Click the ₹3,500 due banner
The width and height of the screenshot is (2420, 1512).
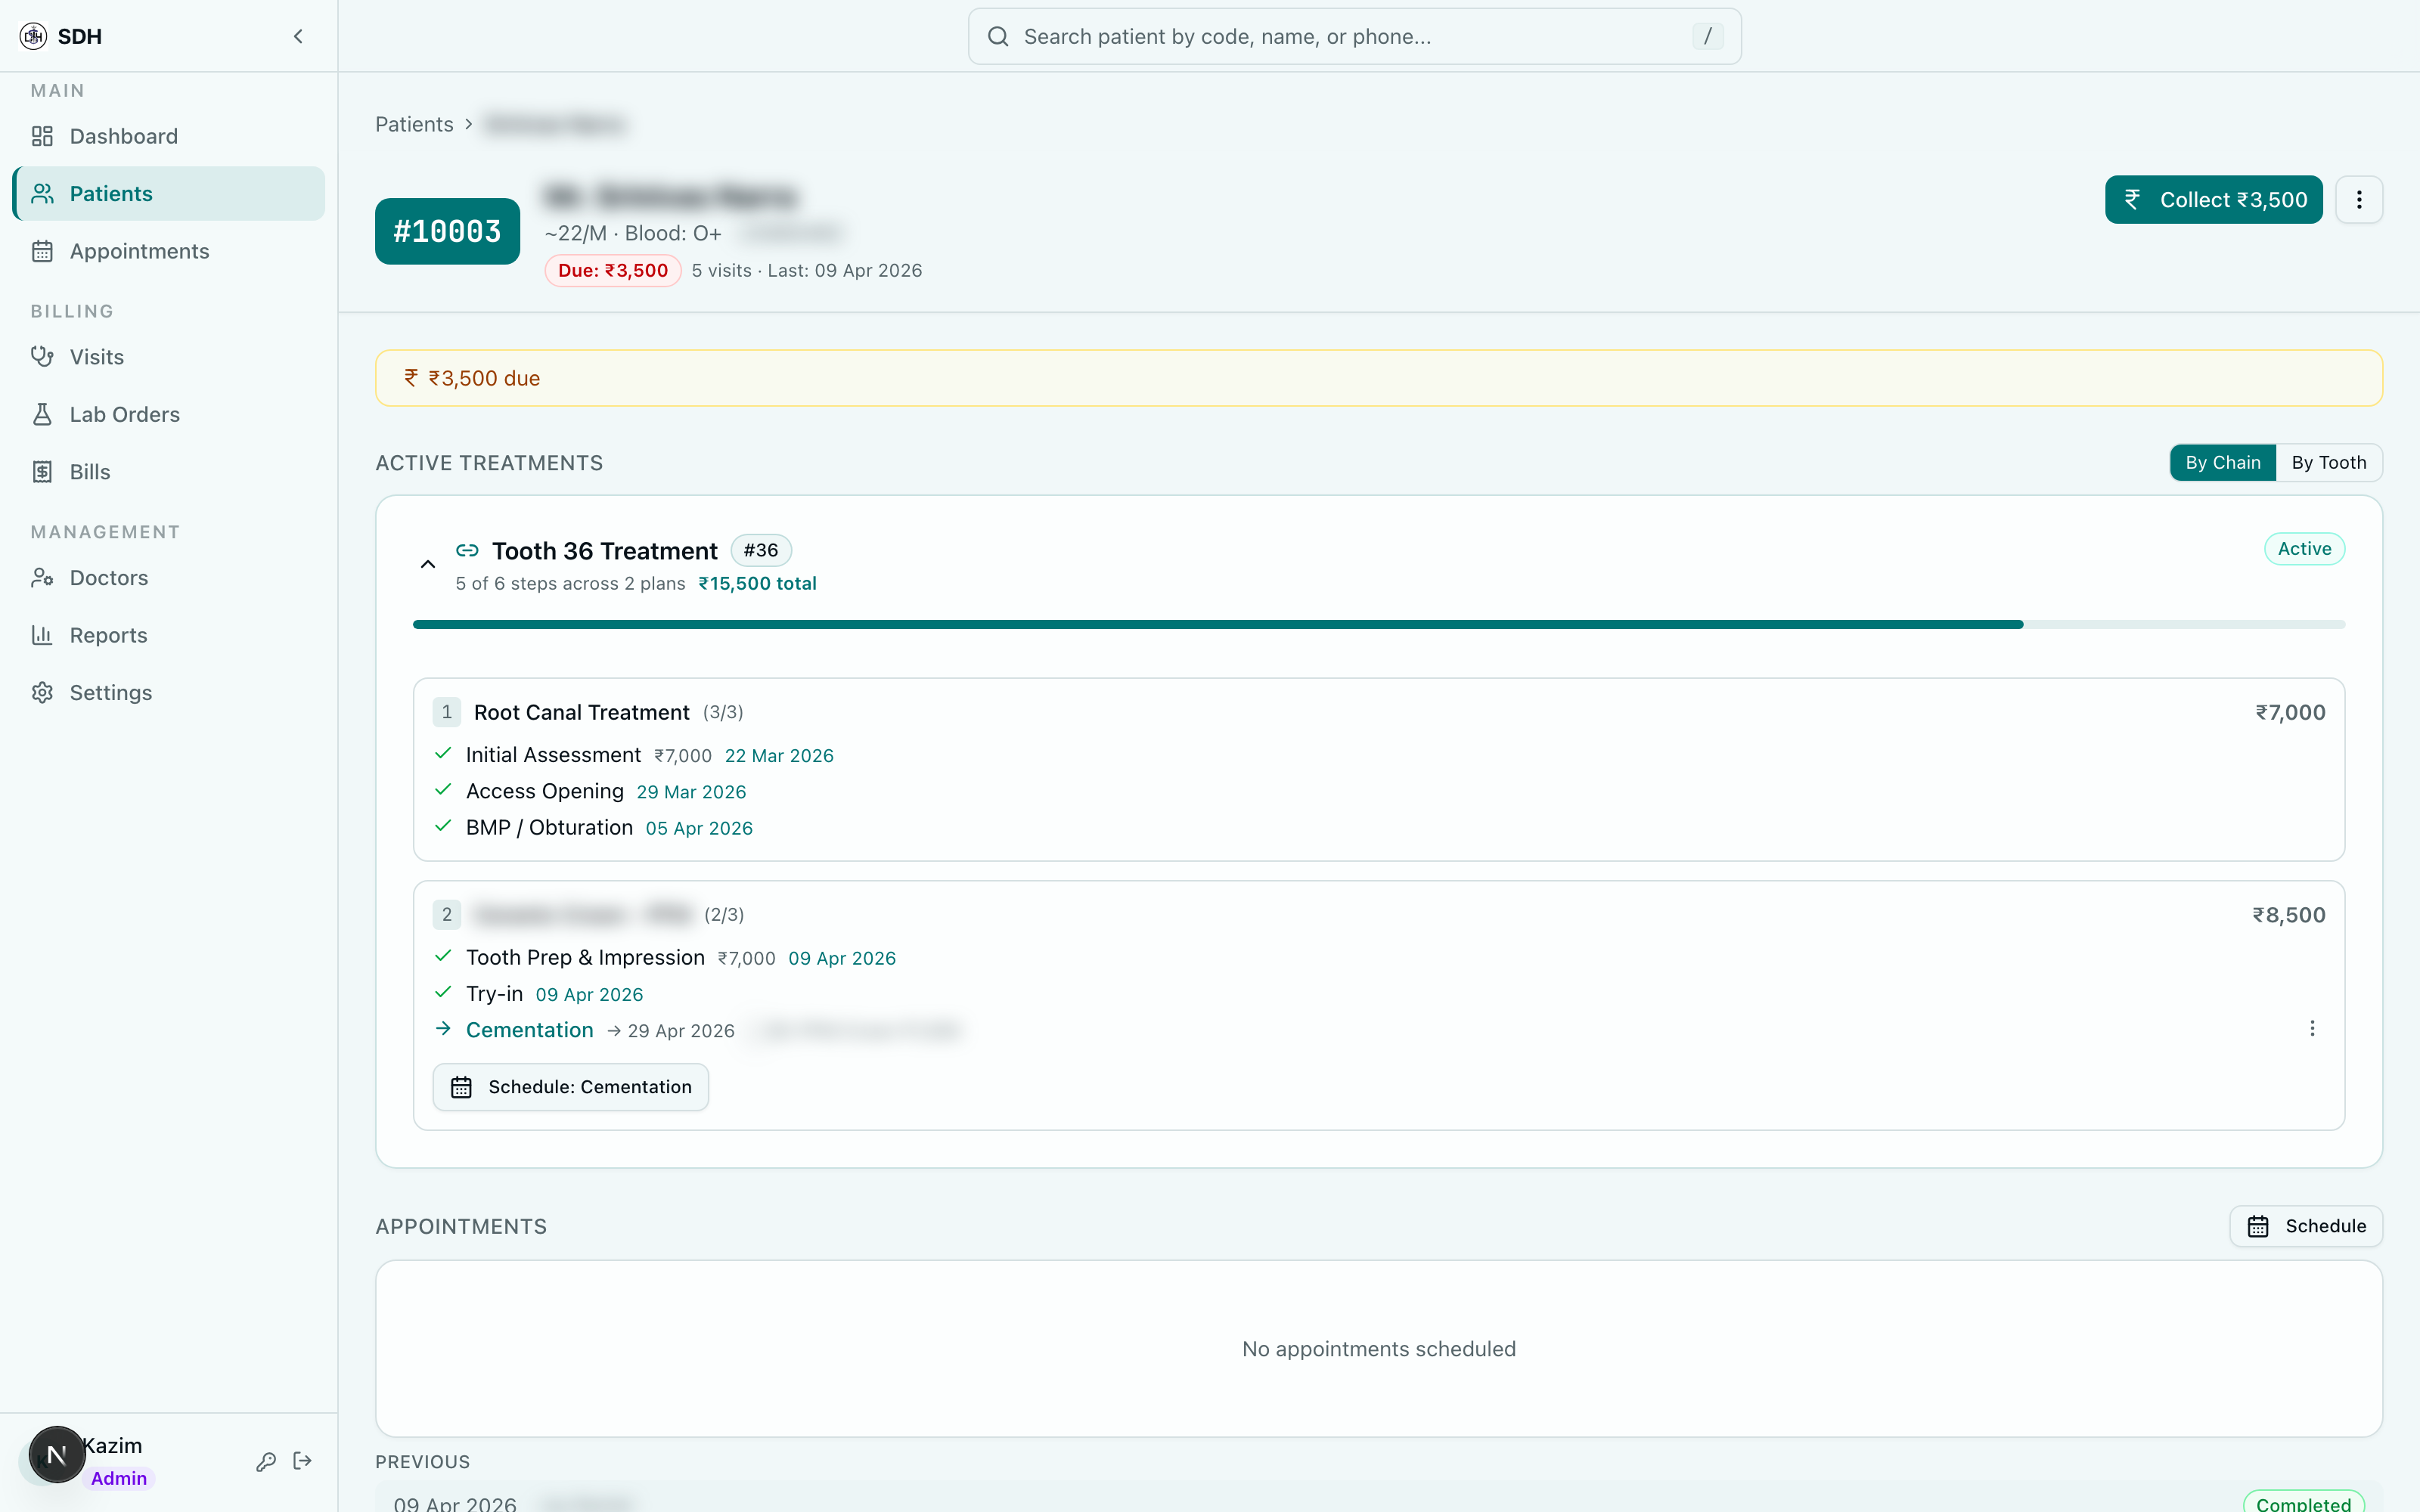(x=1378, y=378)
